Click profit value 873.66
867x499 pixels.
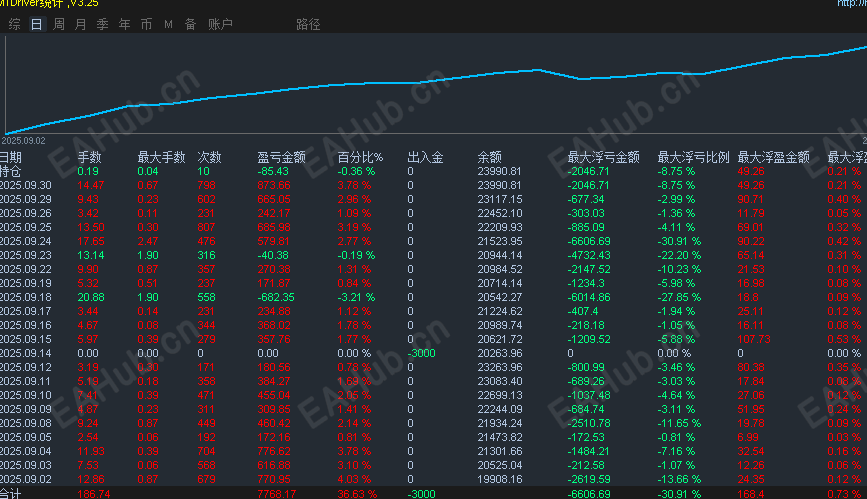point(274,185)
